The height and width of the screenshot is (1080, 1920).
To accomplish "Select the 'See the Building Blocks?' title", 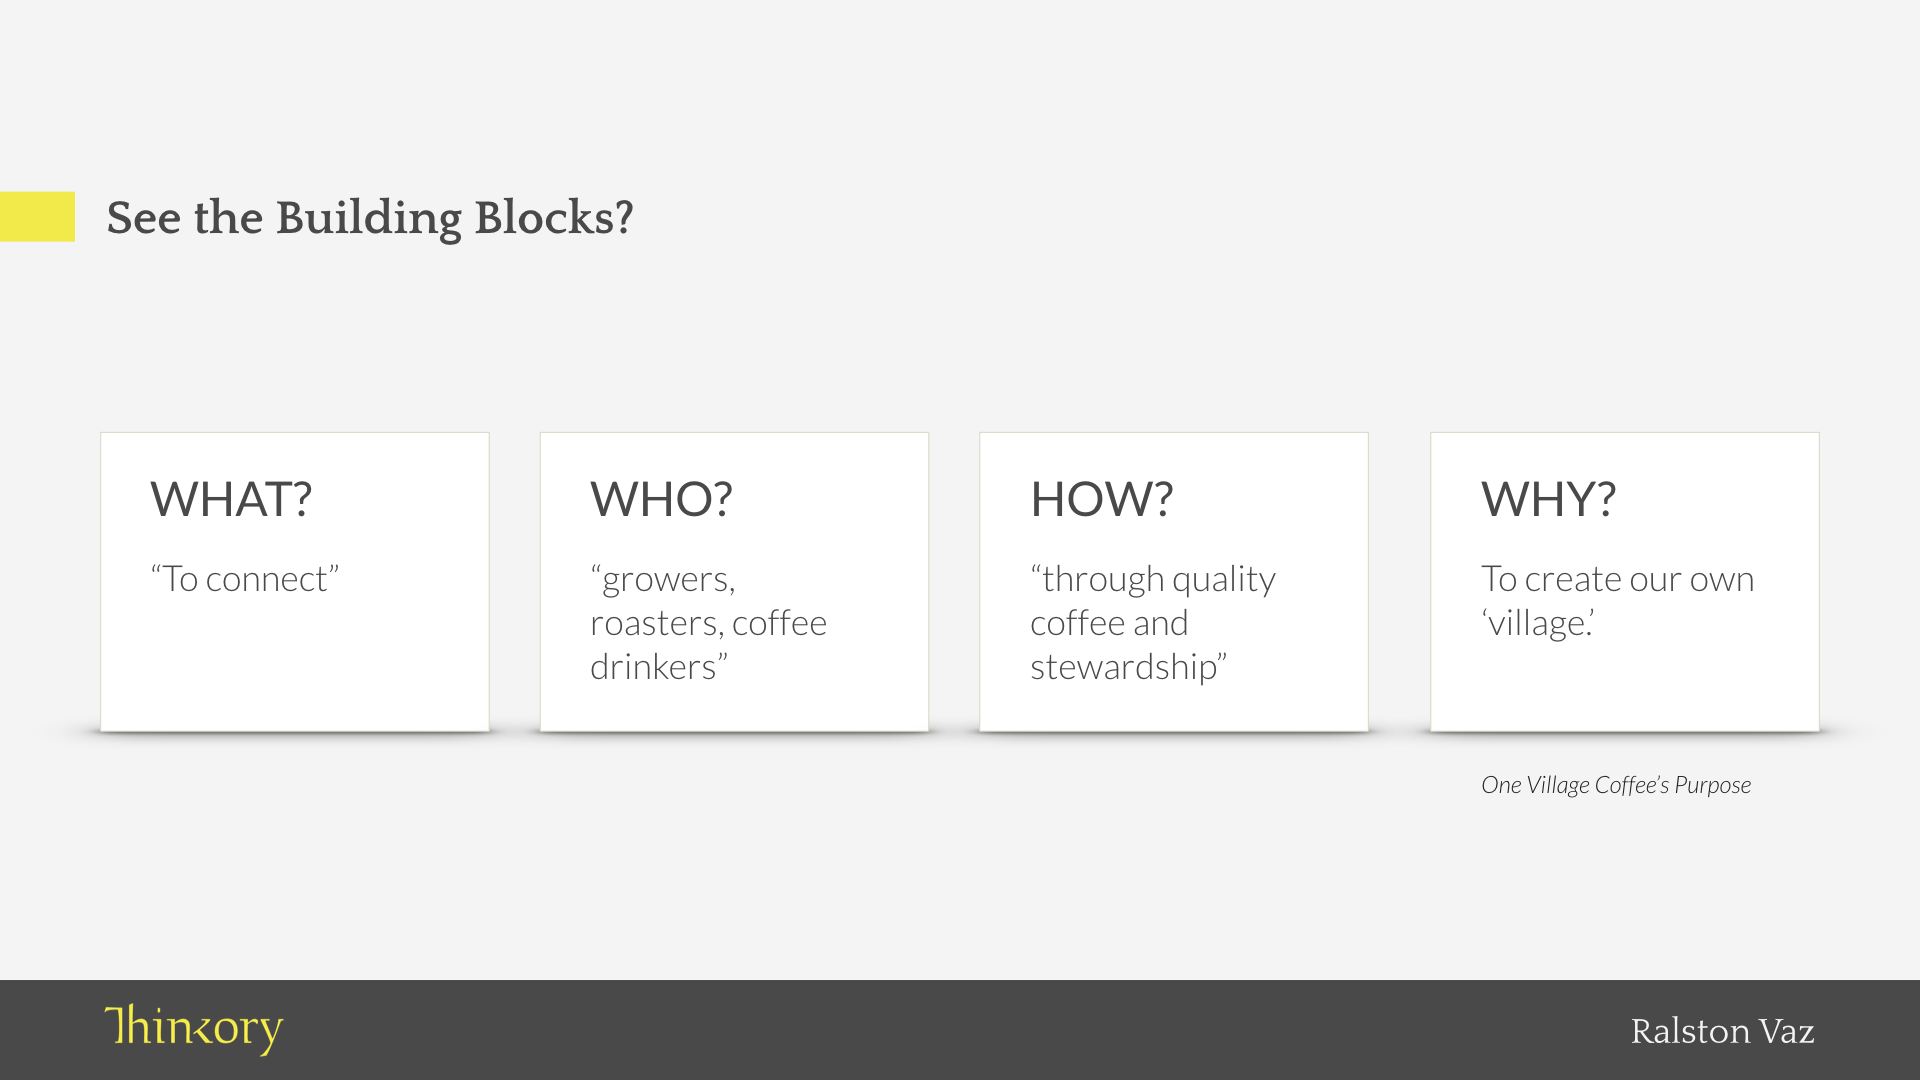I will (x=369, y=218).
